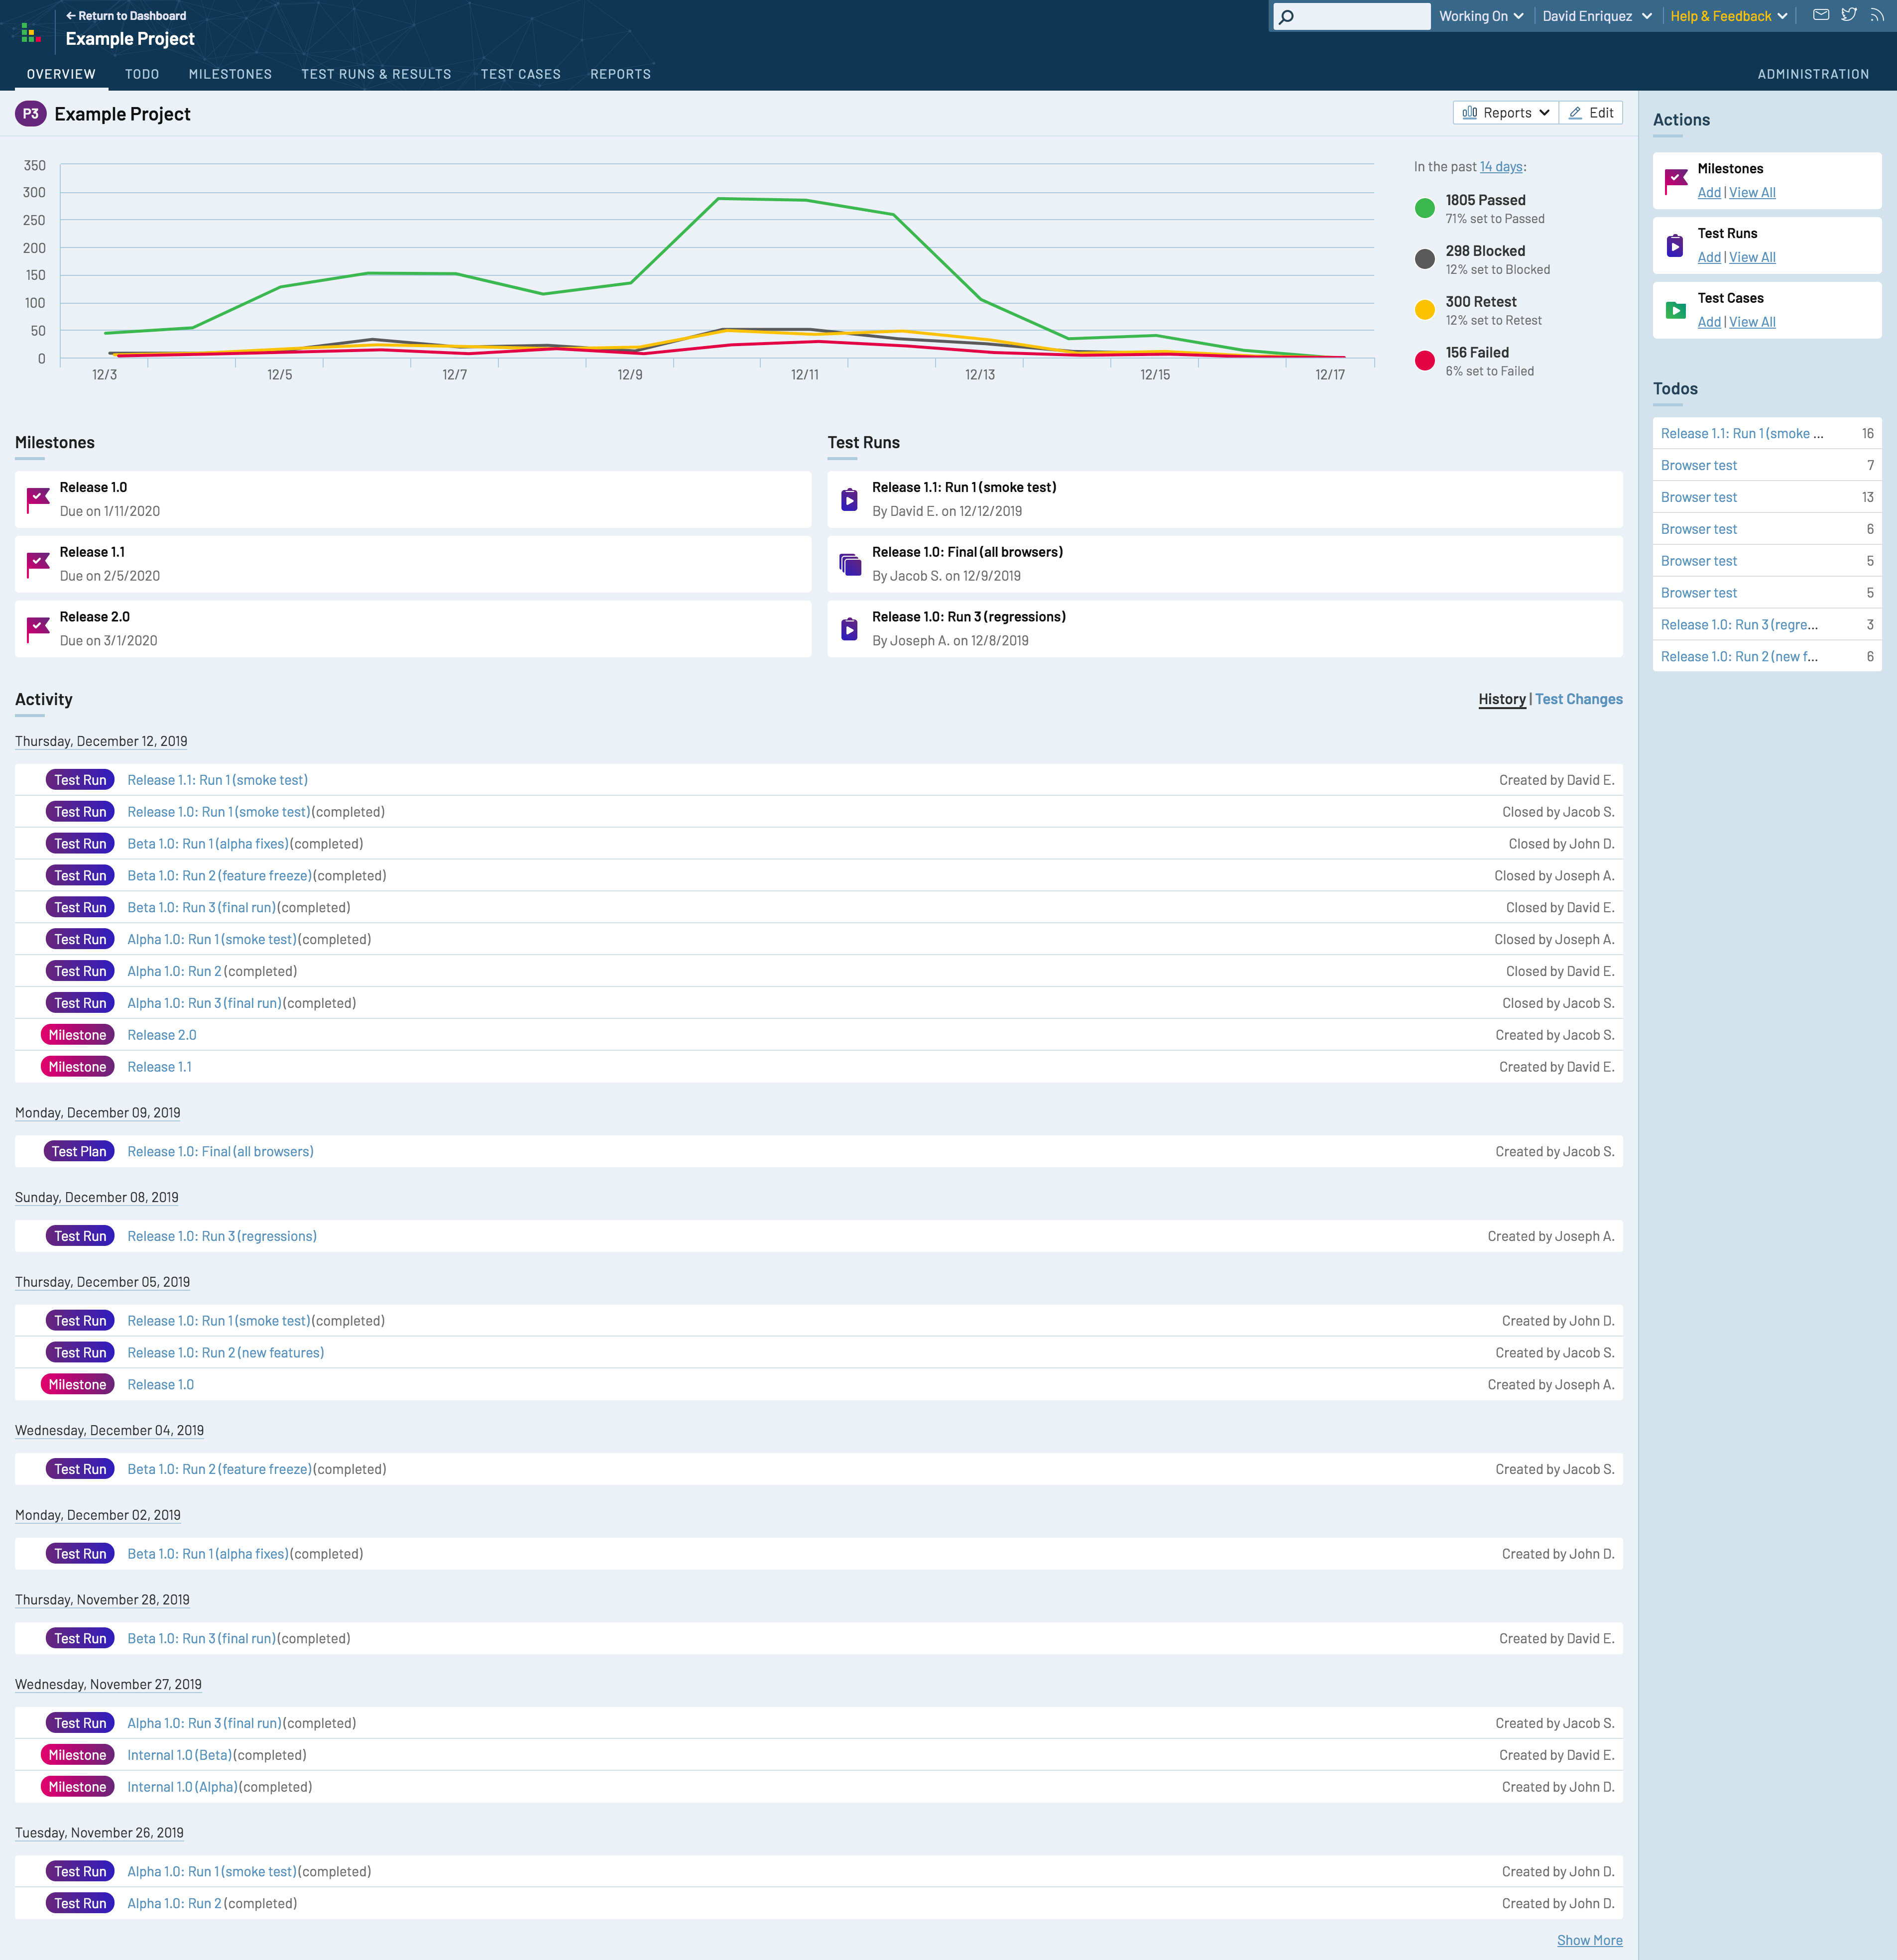
Task: Expand the Reports dropdown button
Action: pyautogui.click(x=1505, y=113)
